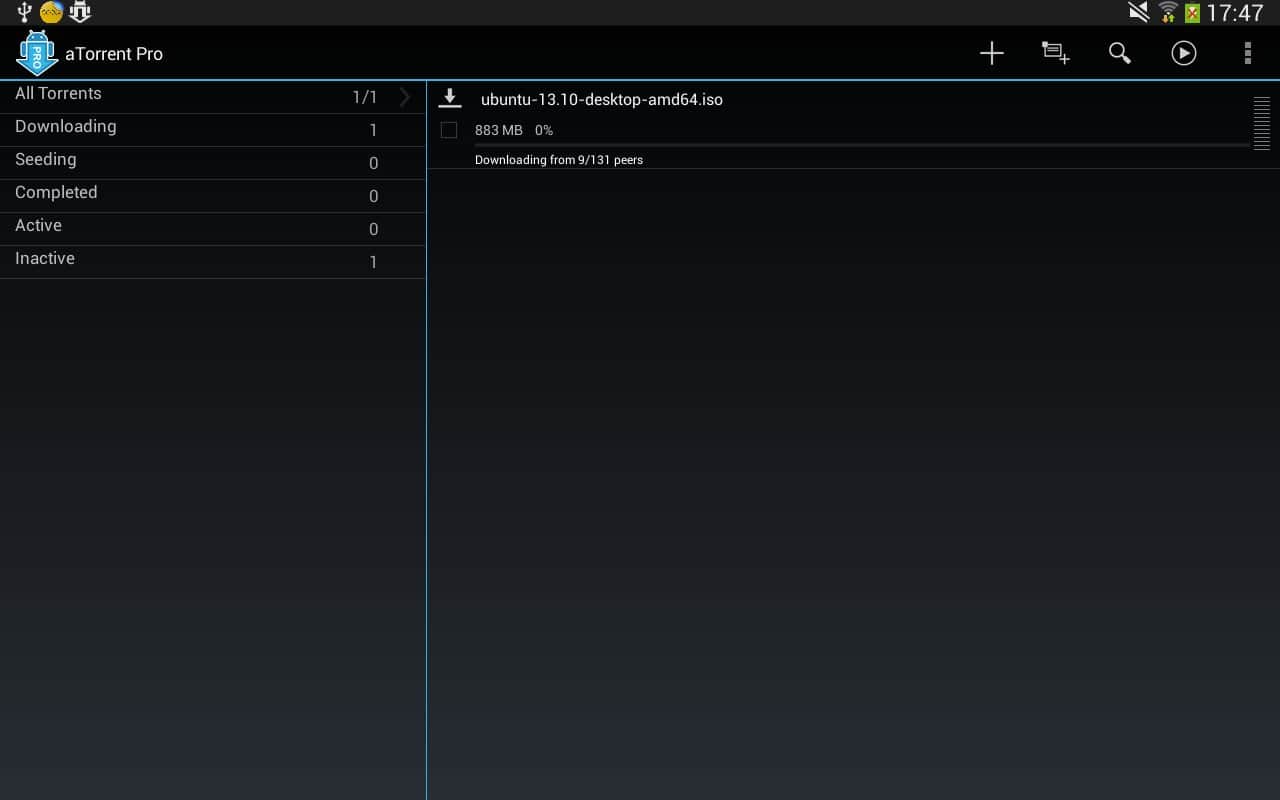This screenshot has height=800, width=1280.
Task: Click the download arrow icon beside ubuntu torrent
Action: coord(450,98)
